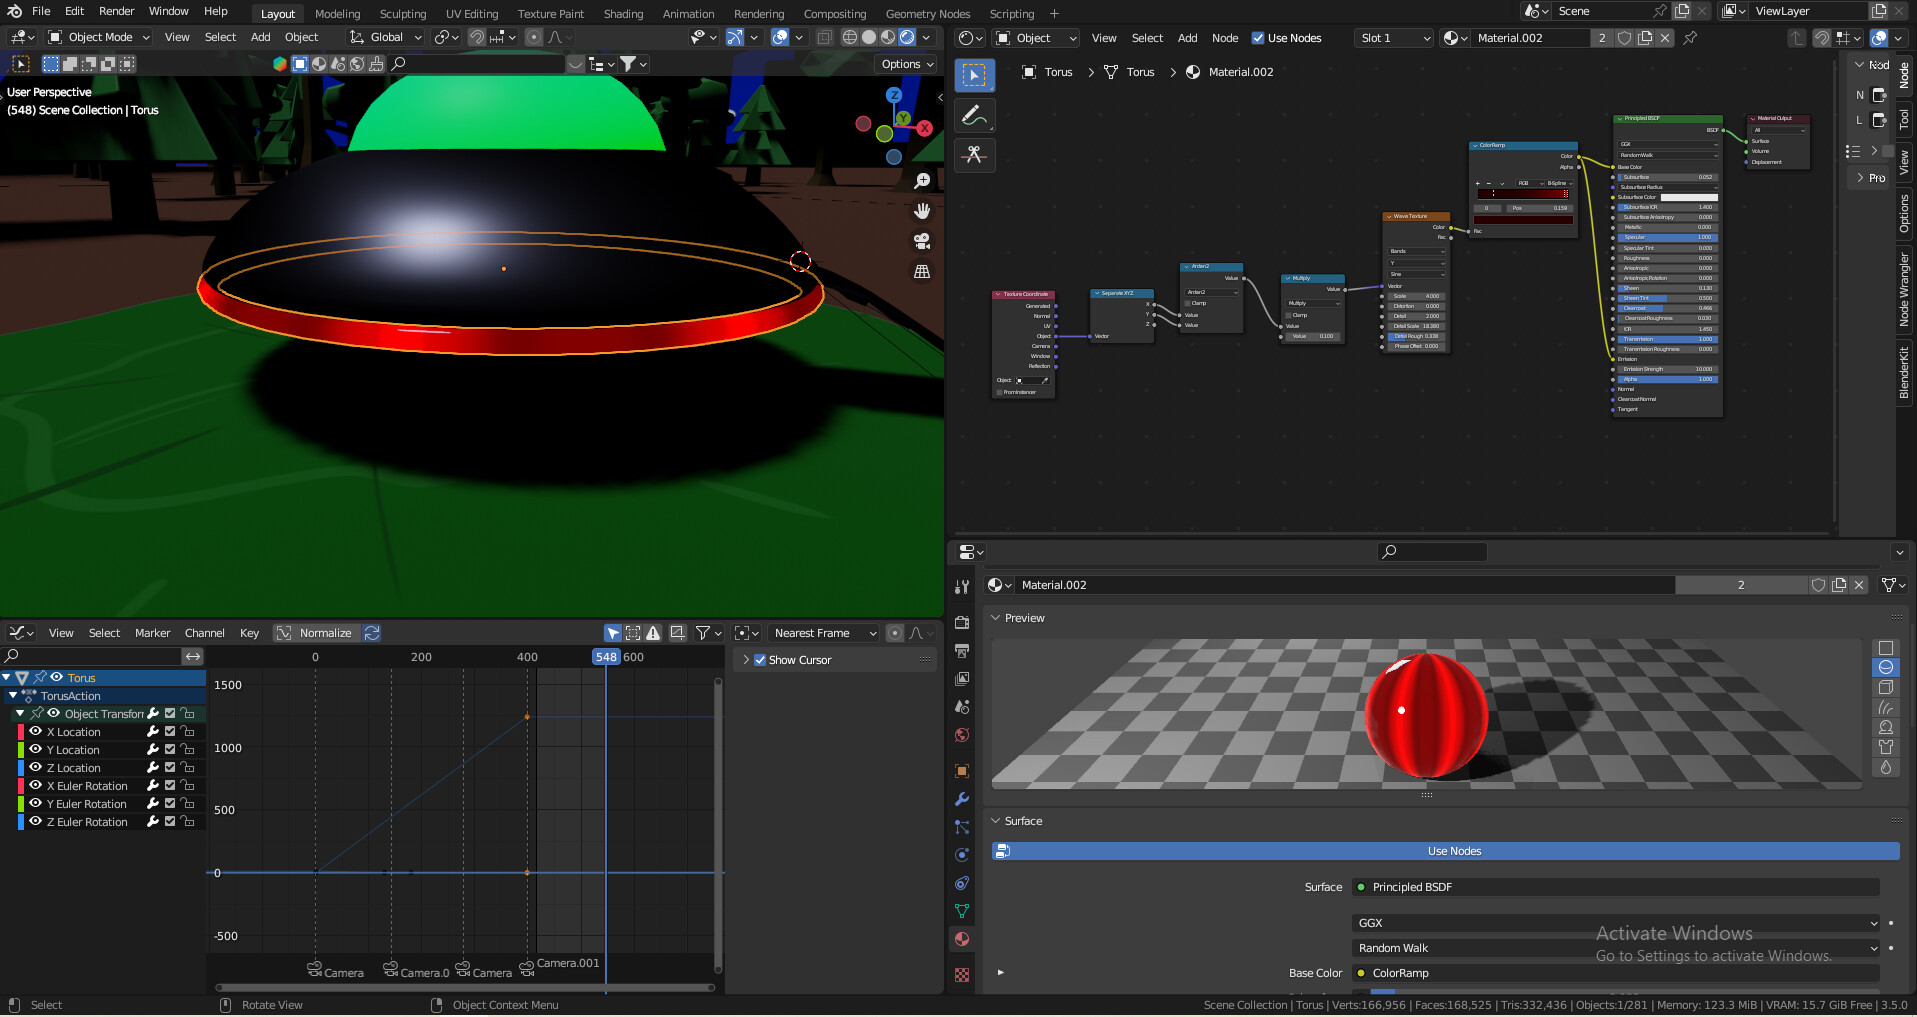Hide the X Location channel
The height and width of the screenshot is (1017, 1917).
36,732
